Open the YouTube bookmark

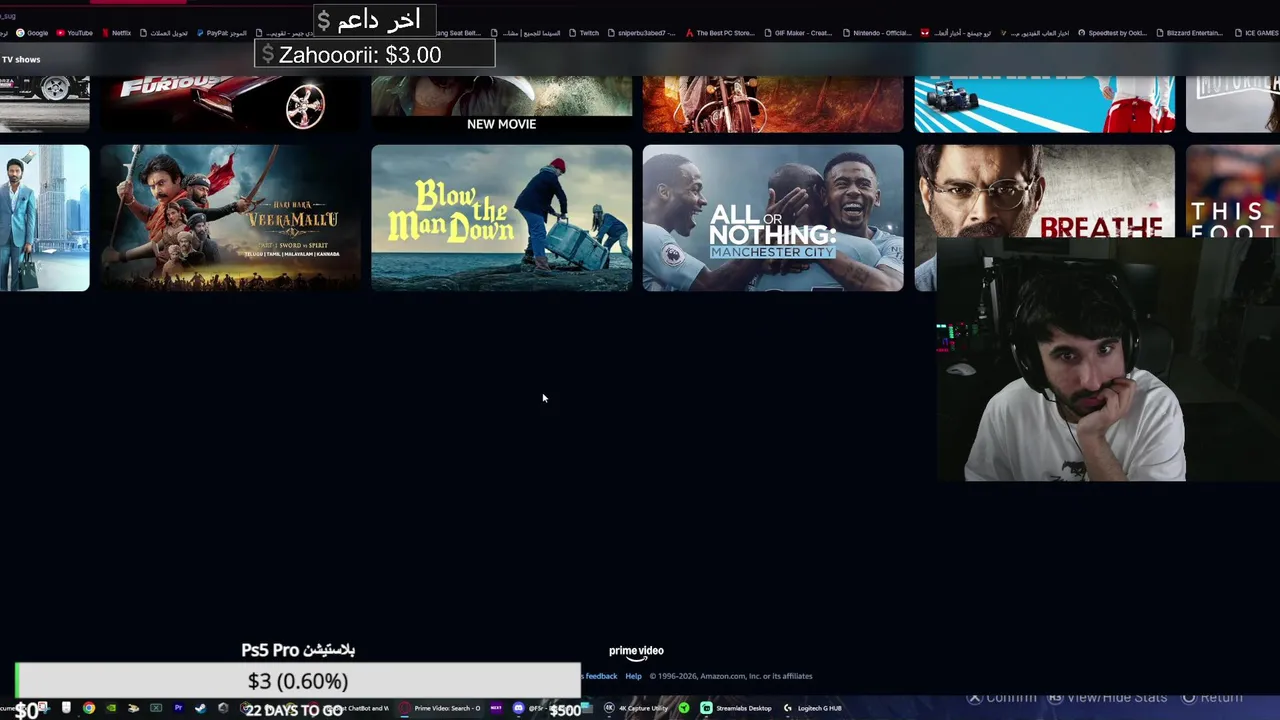[74, 33]
